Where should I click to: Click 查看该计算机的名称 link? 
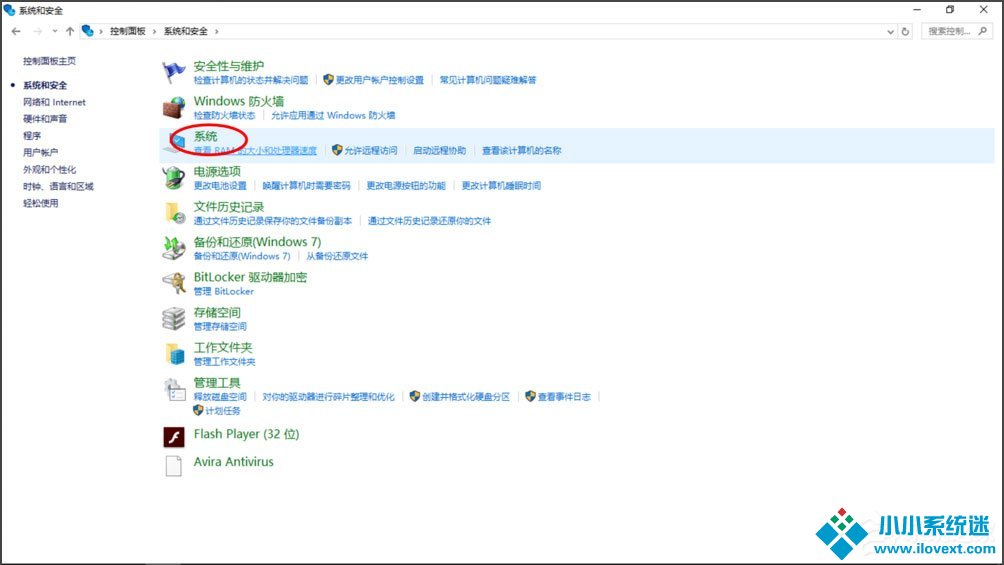(521, 151)
